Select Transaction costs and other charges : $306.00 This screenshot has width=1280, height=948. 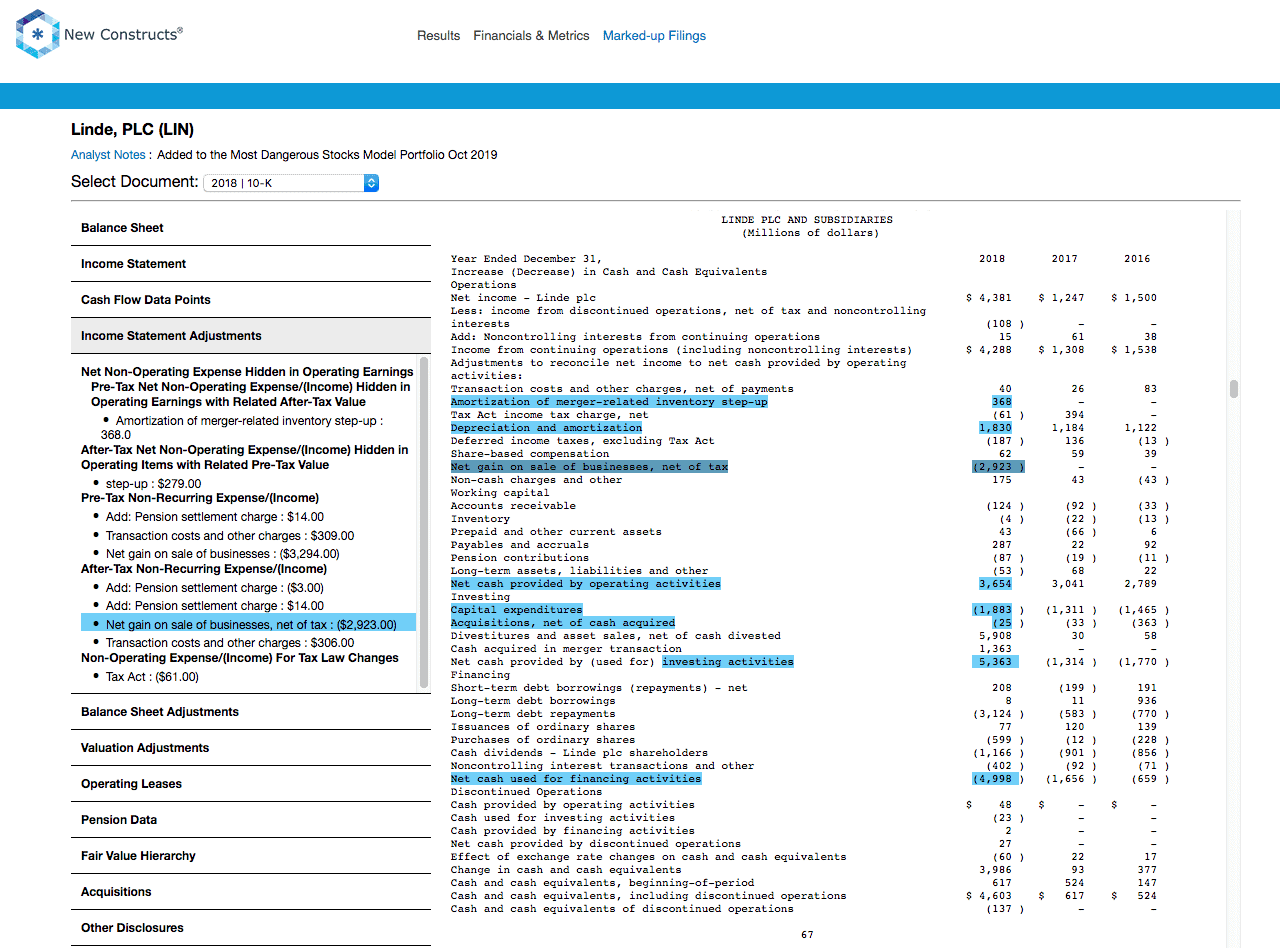229,643
